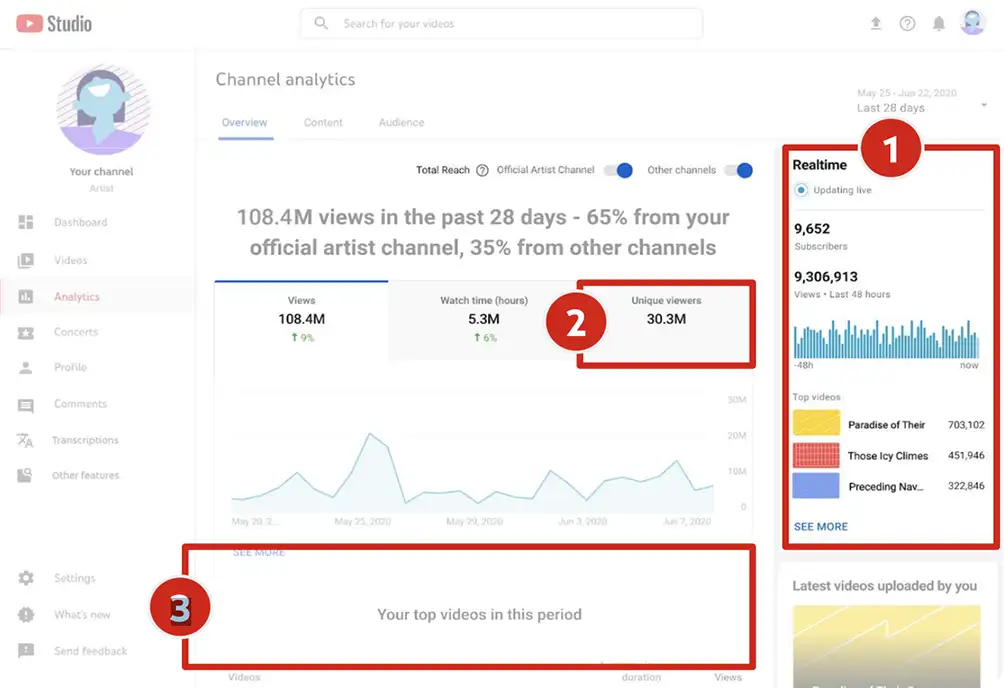The width and height of the screenshot is (1004, 688).
Task: Click the YouTube Studio logo
Action: tap(54, 24)
